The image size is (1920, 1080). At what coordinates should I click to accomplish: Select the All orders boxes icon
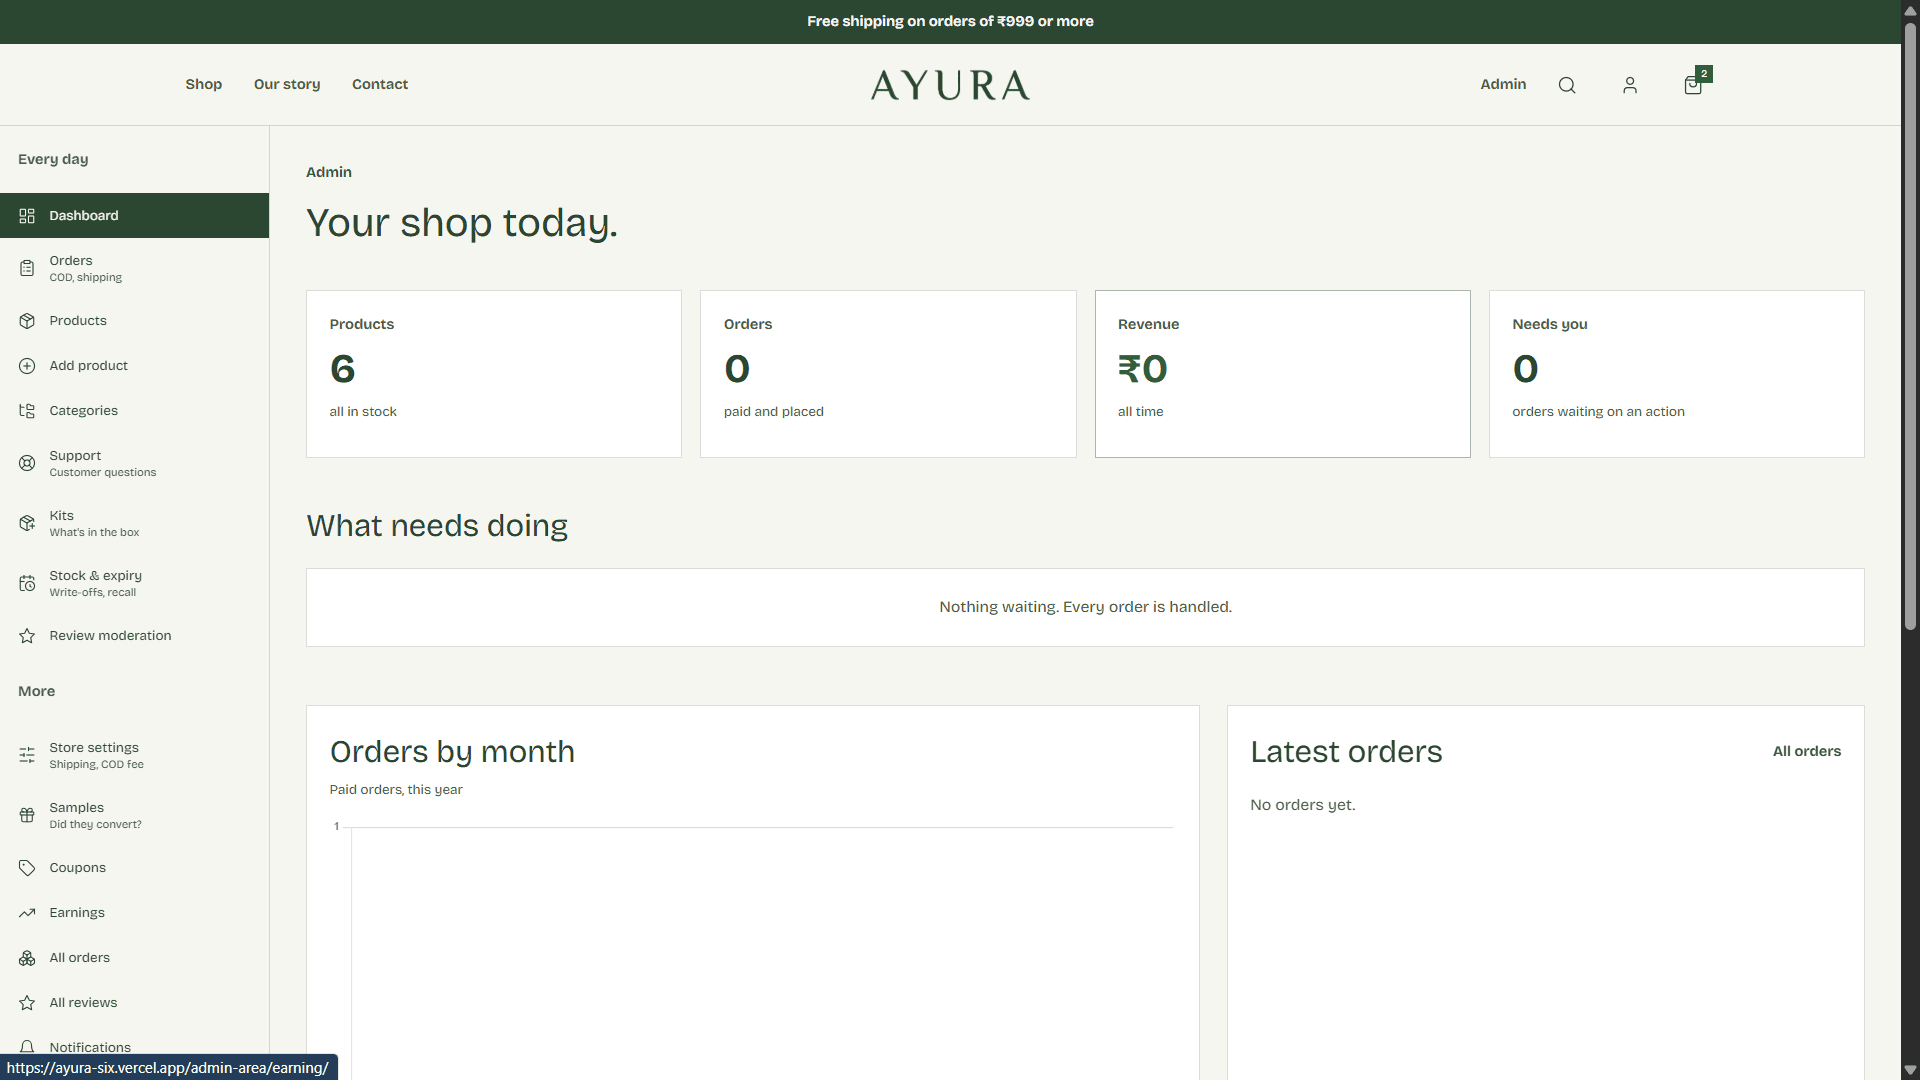coord(27,958)
